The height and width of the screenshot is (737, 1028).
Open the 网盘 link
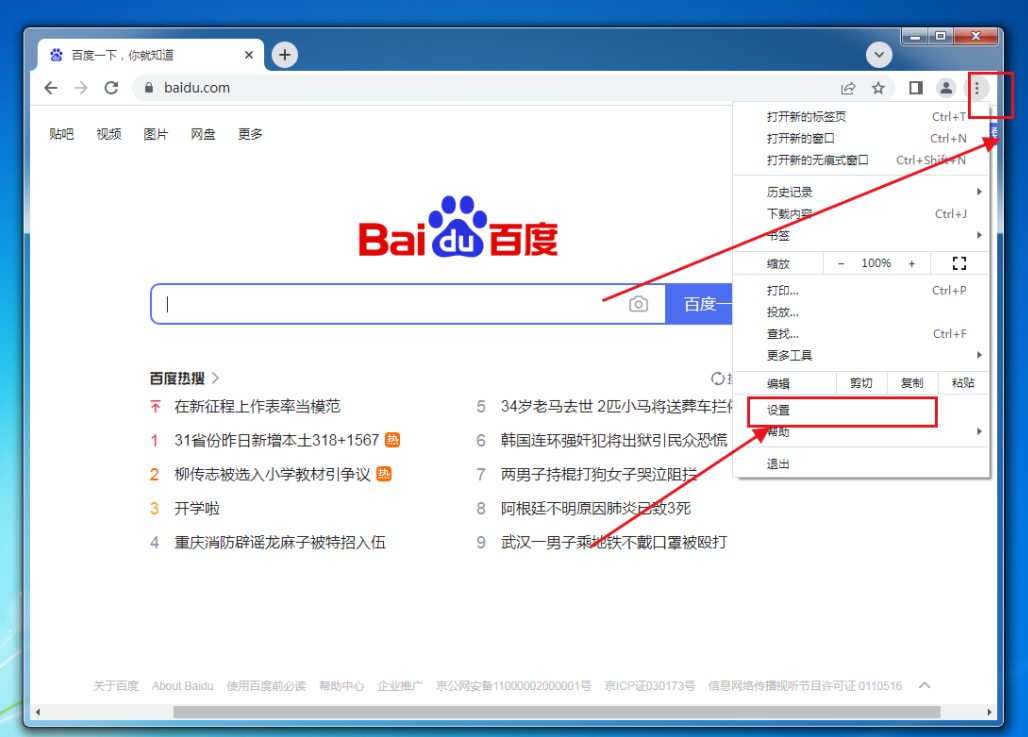click(203, 134)
